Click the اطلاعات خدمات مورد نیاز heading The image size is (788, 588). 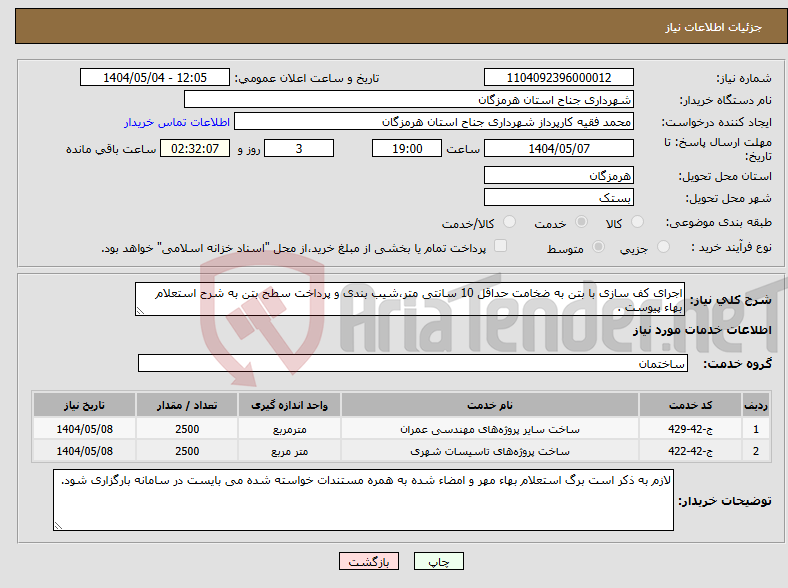click(x=702, y=330)
